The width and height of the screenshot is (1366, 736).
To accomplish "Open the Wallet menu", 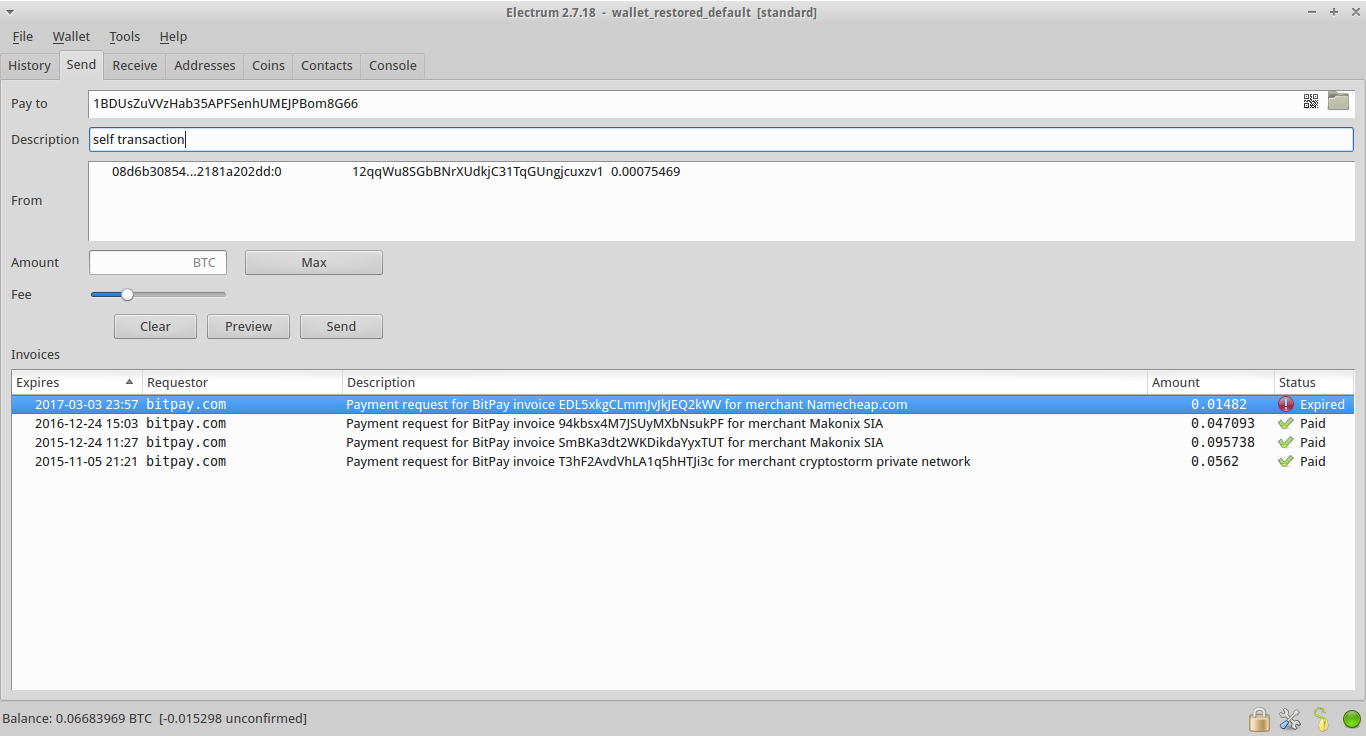I will pyautogui.click(x=71, y=37).
